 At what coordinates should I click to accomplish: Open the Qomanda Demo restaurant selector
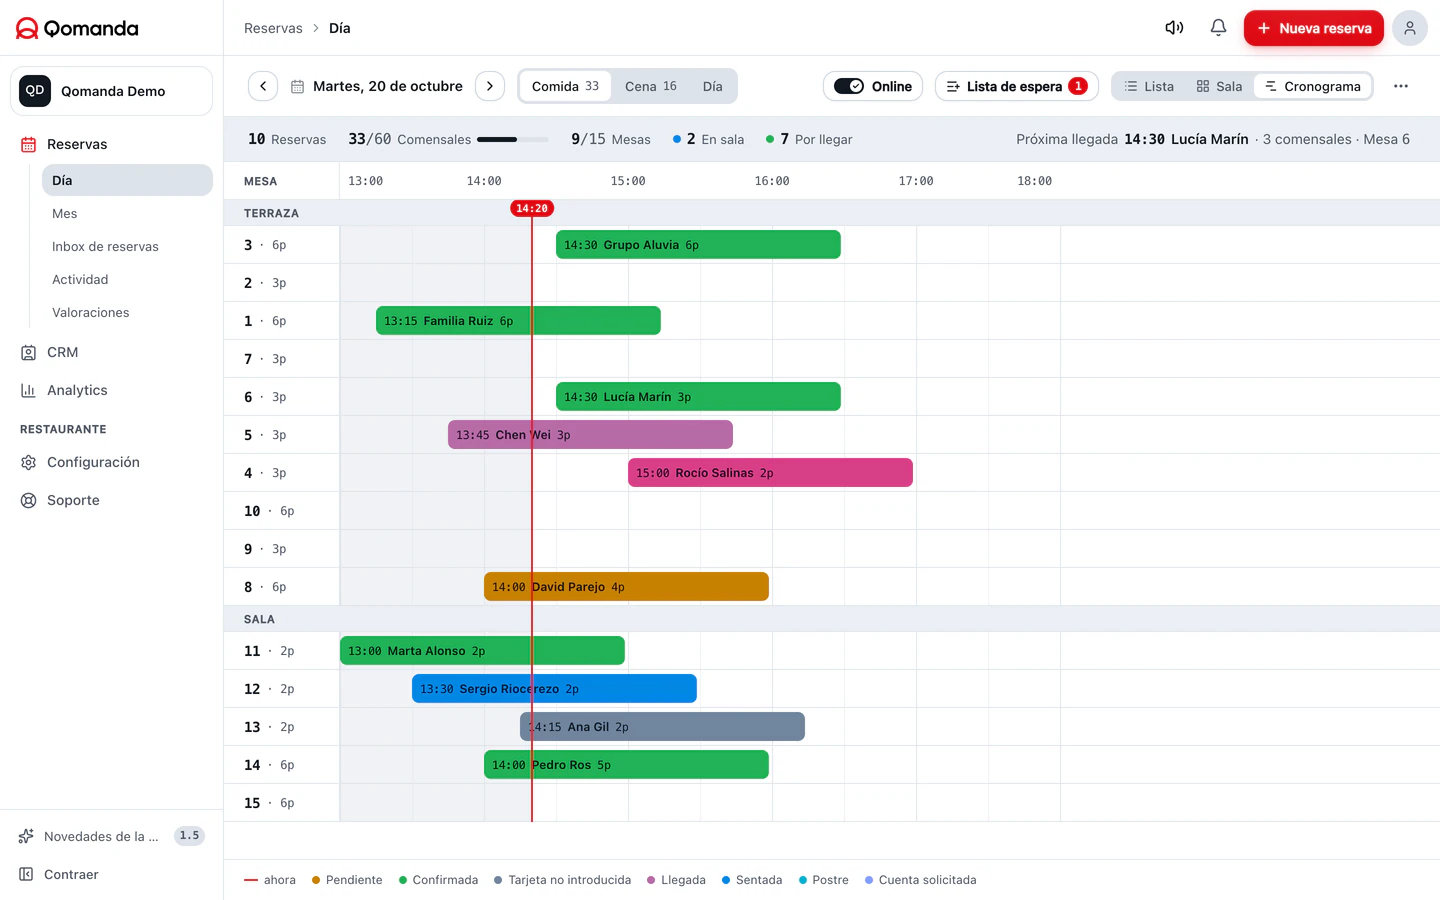111,91
